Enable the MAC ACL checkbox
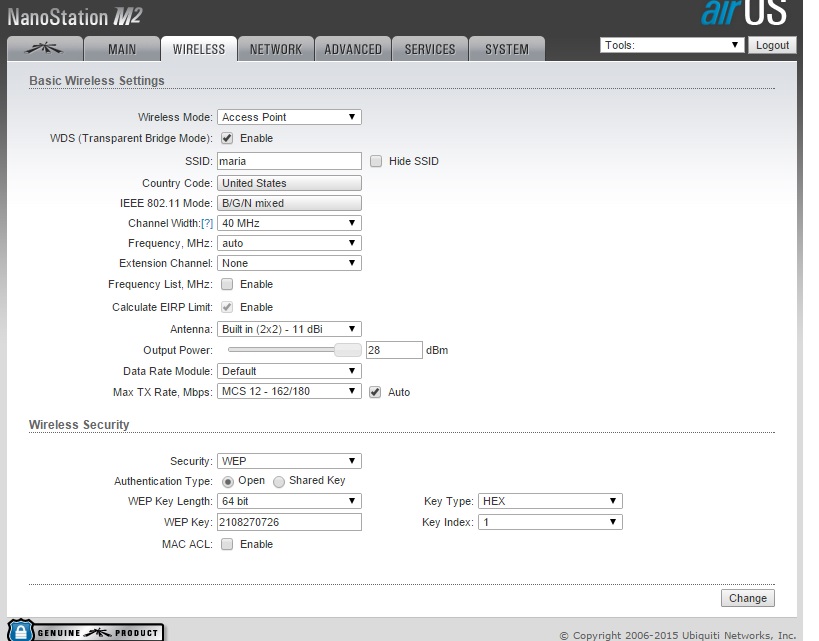This screenshot has width=819, height=641. [x=227, y=544]
